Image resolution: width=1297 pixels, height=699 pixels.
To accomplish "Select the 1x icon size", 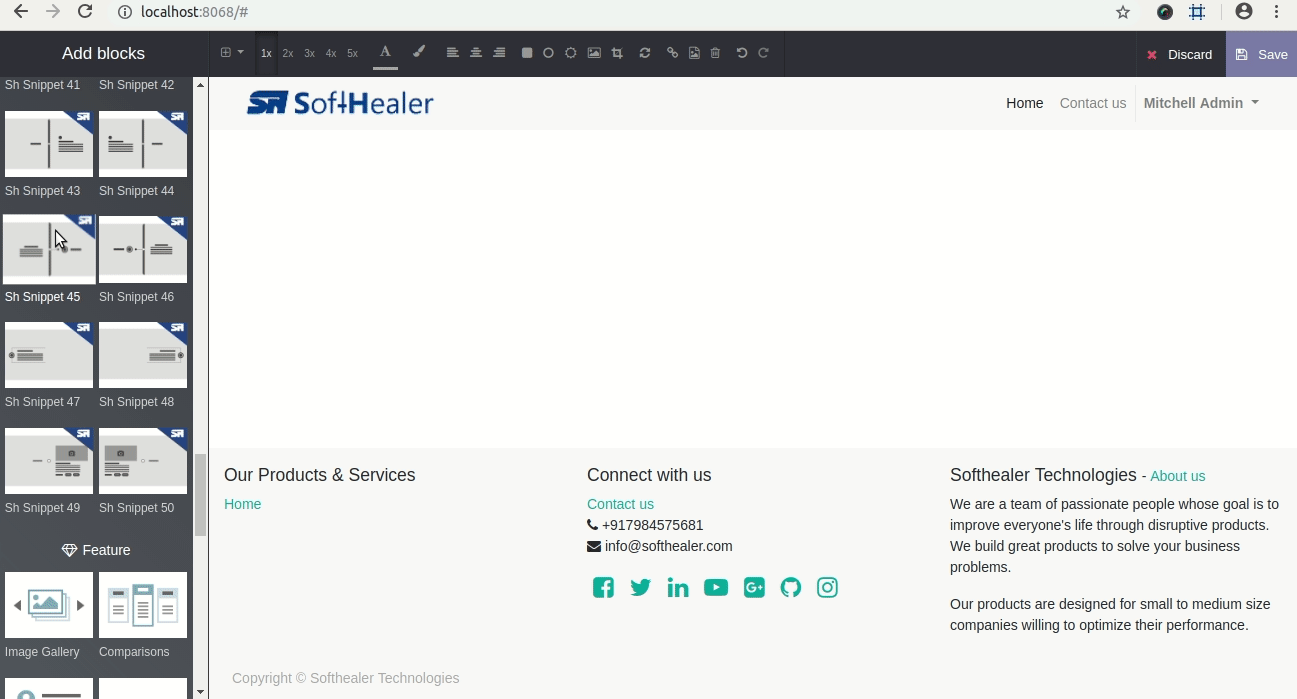I will 266,54.
